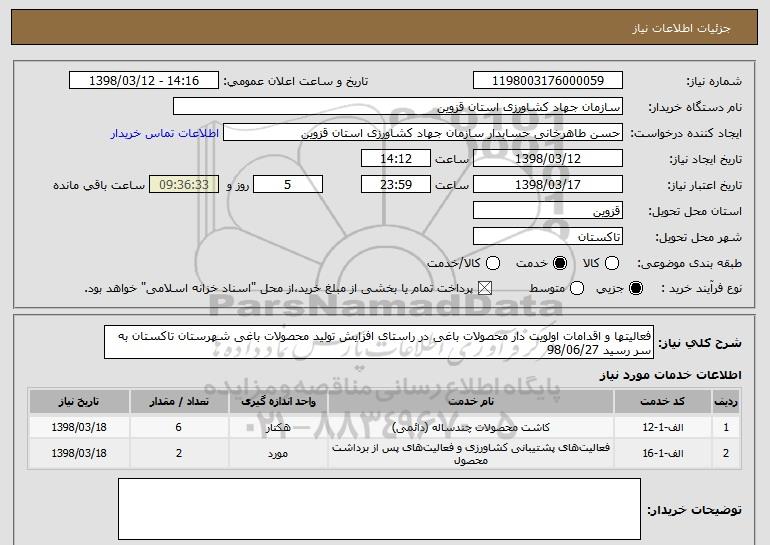Choose متوسط purchase process radio

pos(577,288)
